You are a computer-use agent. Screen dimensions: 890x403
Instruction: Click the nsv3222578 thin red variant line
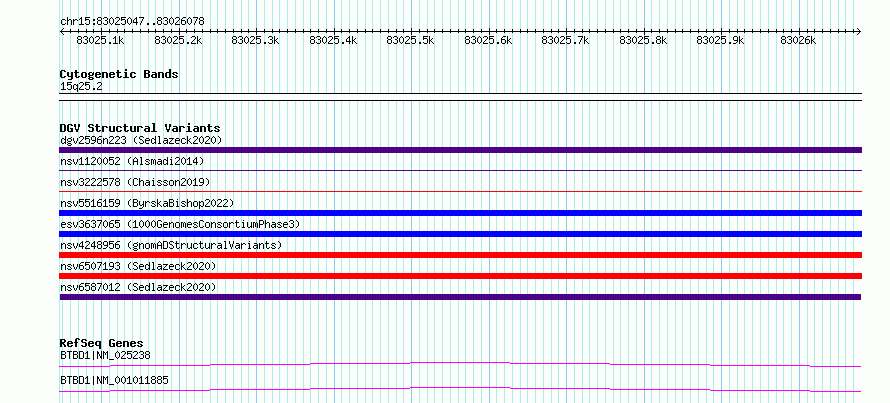pyautogui.click(x=460, y=191)
